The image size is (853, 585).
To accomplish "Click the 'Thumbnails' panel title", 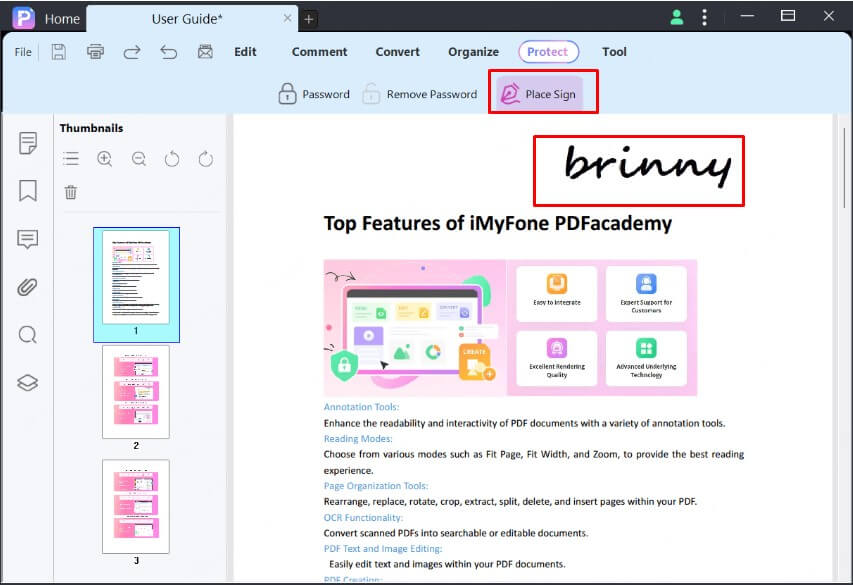I will 91,128.
